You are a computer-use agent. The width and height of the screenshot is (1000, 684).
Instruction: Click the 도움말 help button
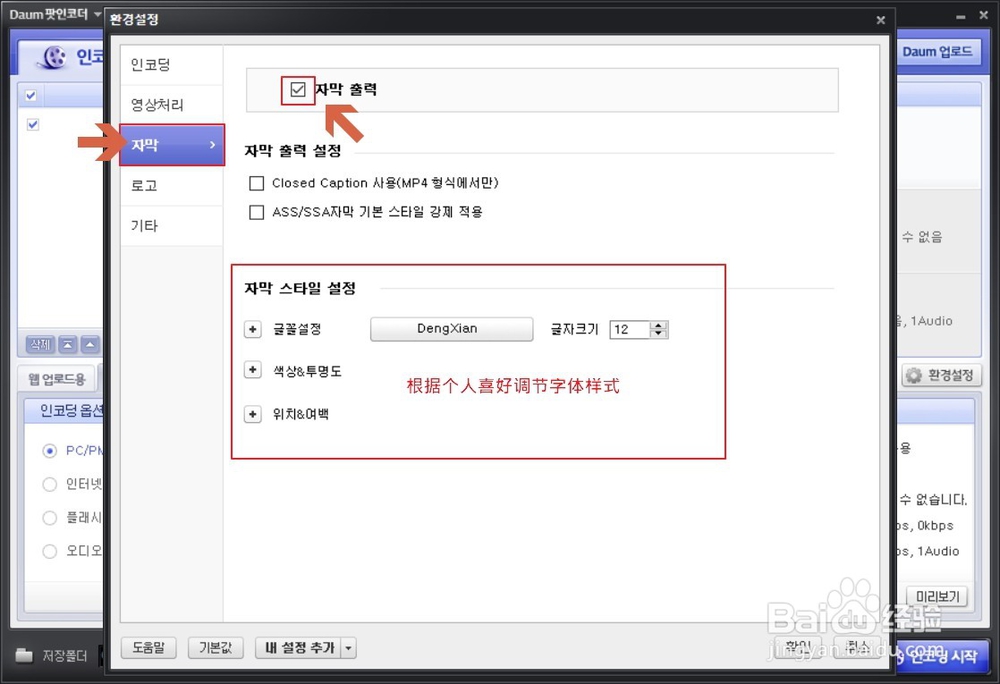148,648
